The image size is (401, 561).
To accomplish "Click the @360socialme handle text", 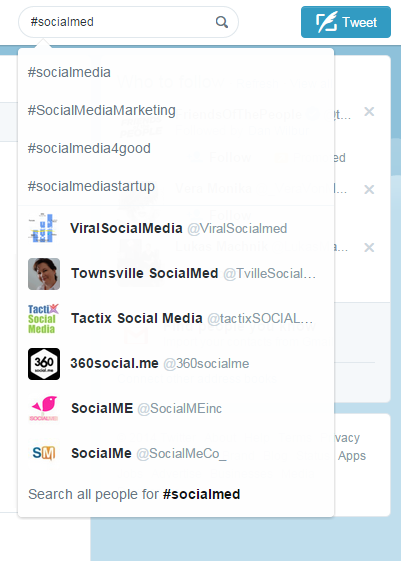I will coord(206,364).
